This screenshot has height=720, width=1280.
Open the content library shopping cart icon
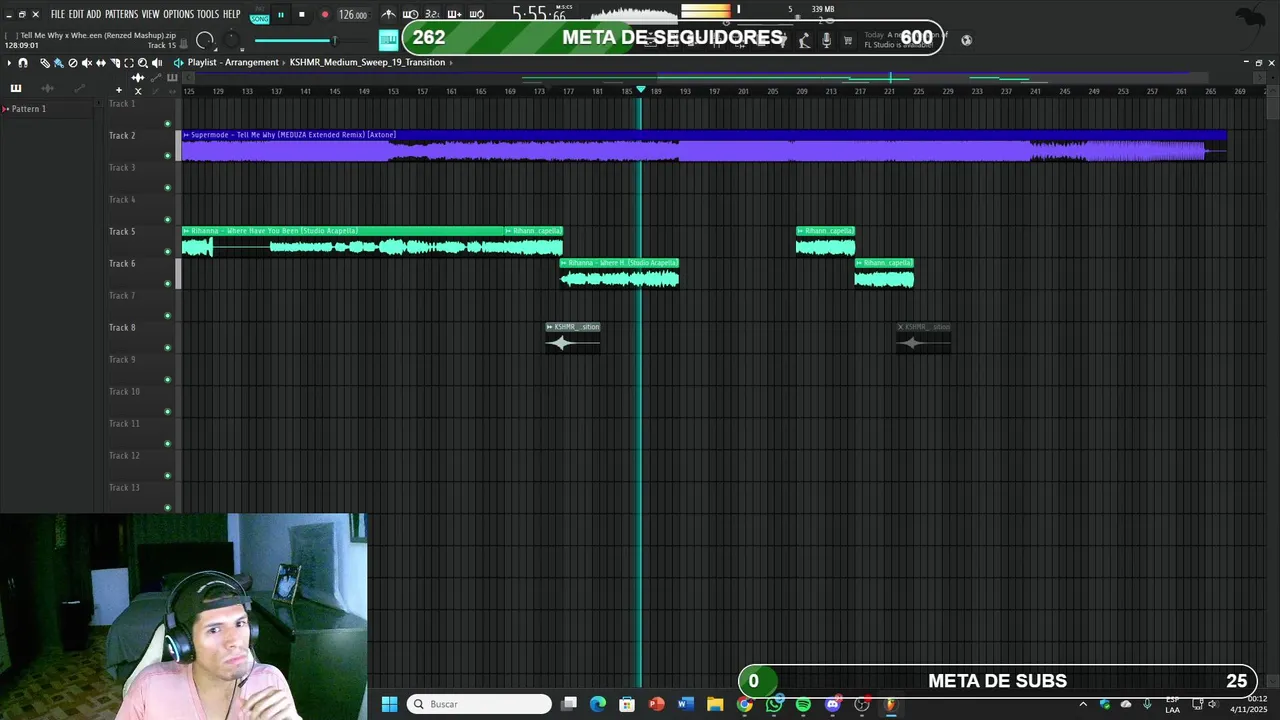(x=848, y=40)
